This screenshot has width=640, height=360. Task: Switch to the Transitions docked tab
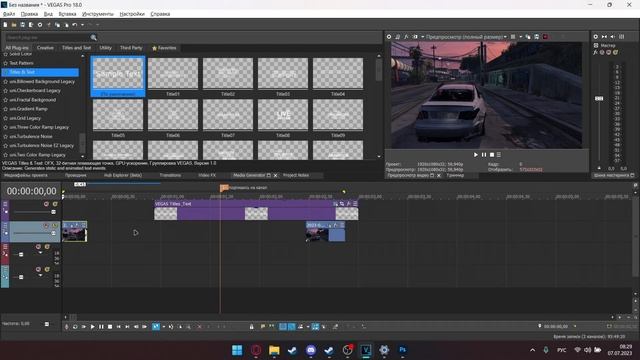tap(170, 175)
